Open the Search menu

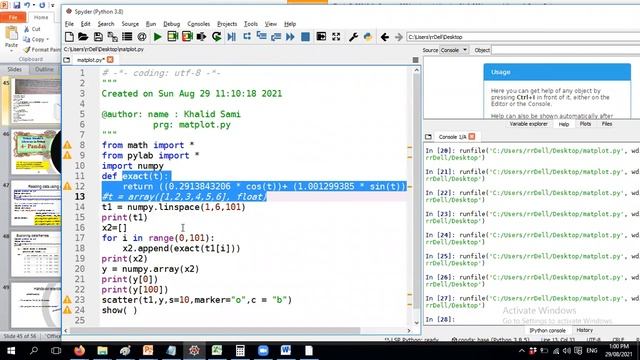point(106,24)
